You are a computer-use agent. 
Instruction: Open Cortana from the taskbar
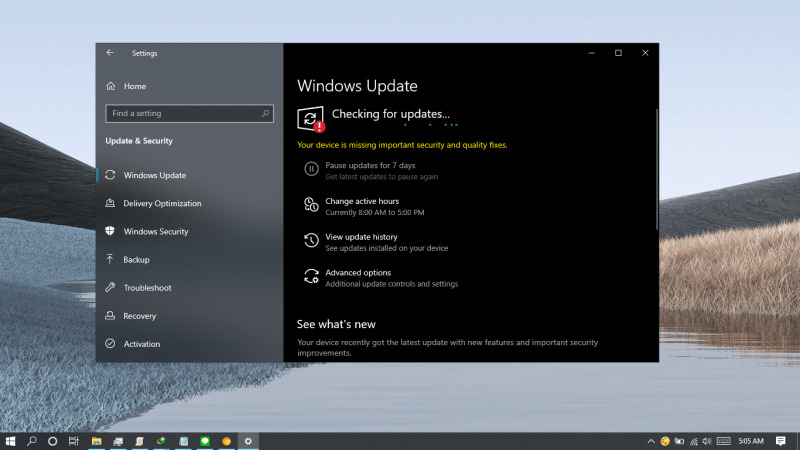[53, 441]
